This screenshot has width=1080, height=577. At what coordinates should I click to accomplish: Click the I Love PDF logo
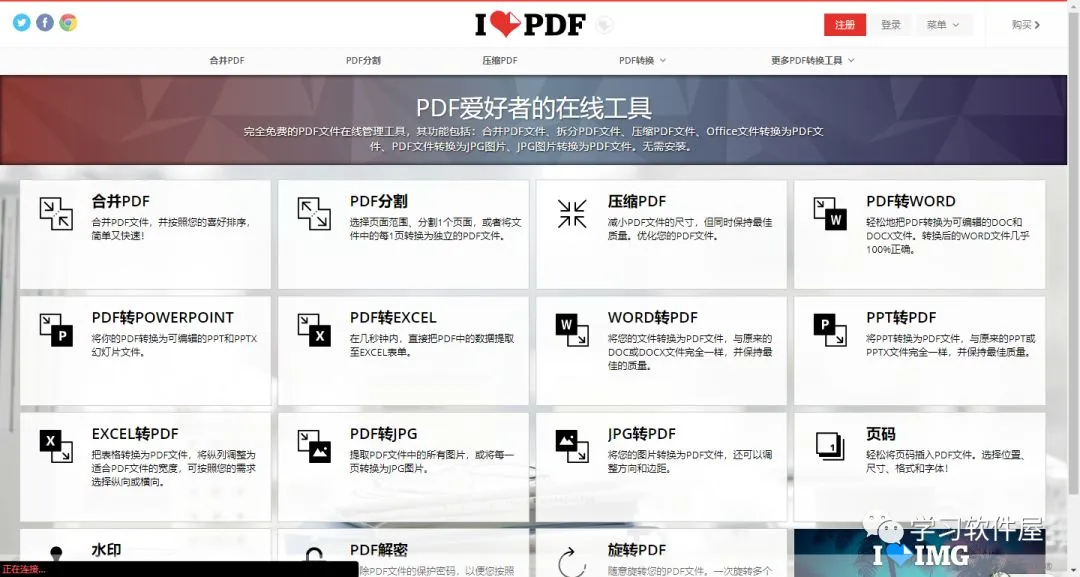530,25
